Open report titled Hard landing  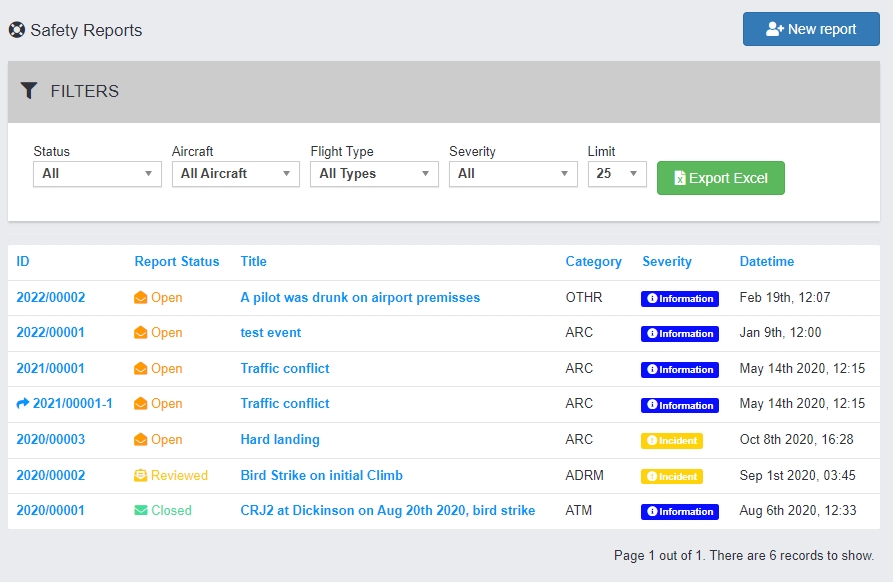click(x=280, y=440)
